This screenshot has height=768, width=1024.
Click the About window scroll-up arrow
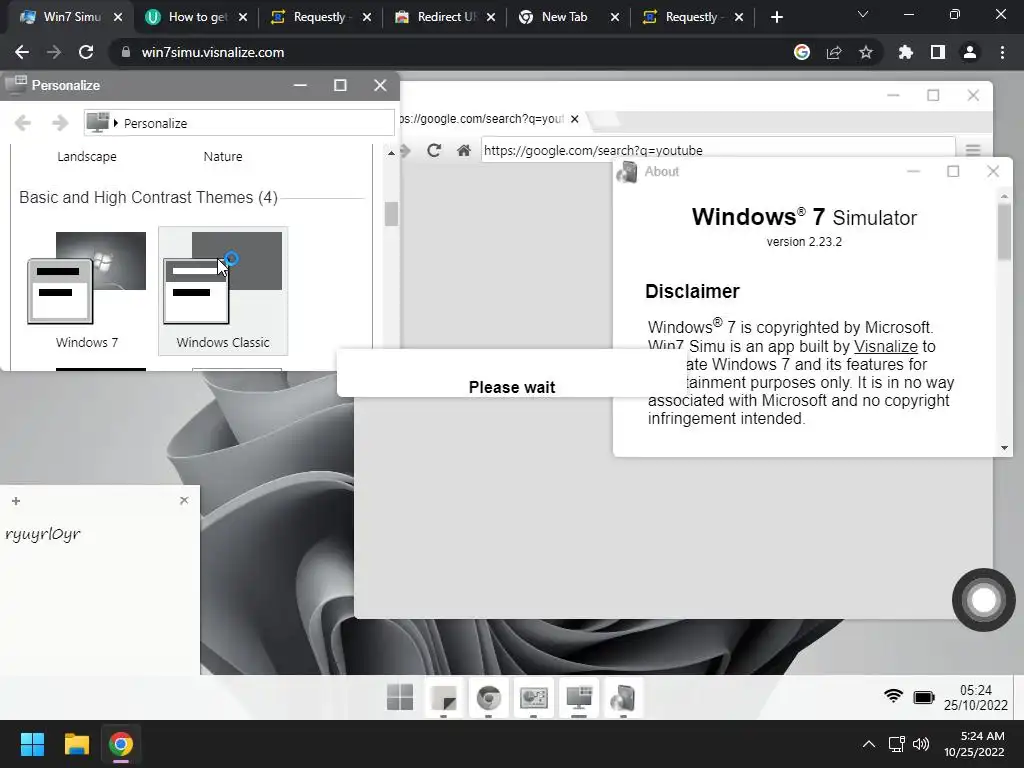[1004, 195]
